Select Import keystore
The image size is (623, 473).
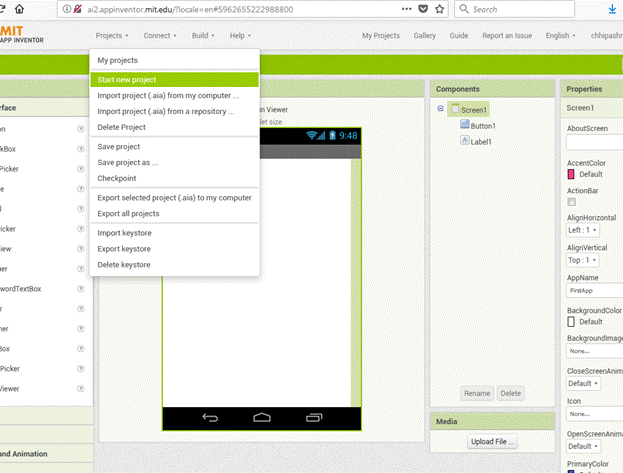pyautogui.click(x=174, y=233)
